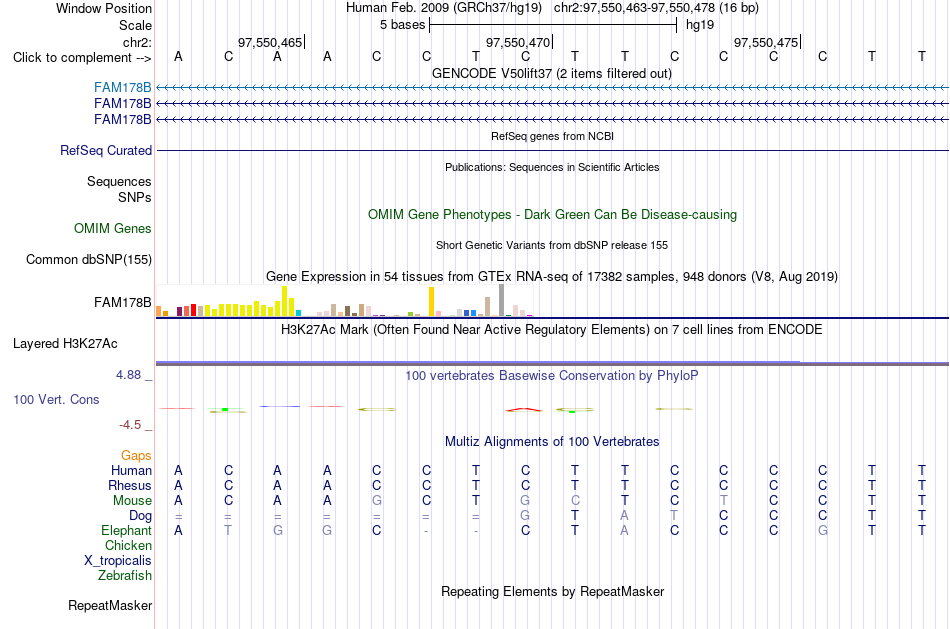Screen dimensions: 950x629
Task: Click 'RefSeq genes from NCBI' title
Action: 552,136
